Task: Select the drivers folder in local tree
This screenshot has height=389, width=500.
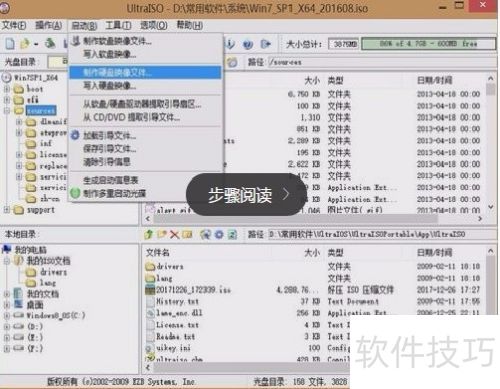Action: point(53,272)
